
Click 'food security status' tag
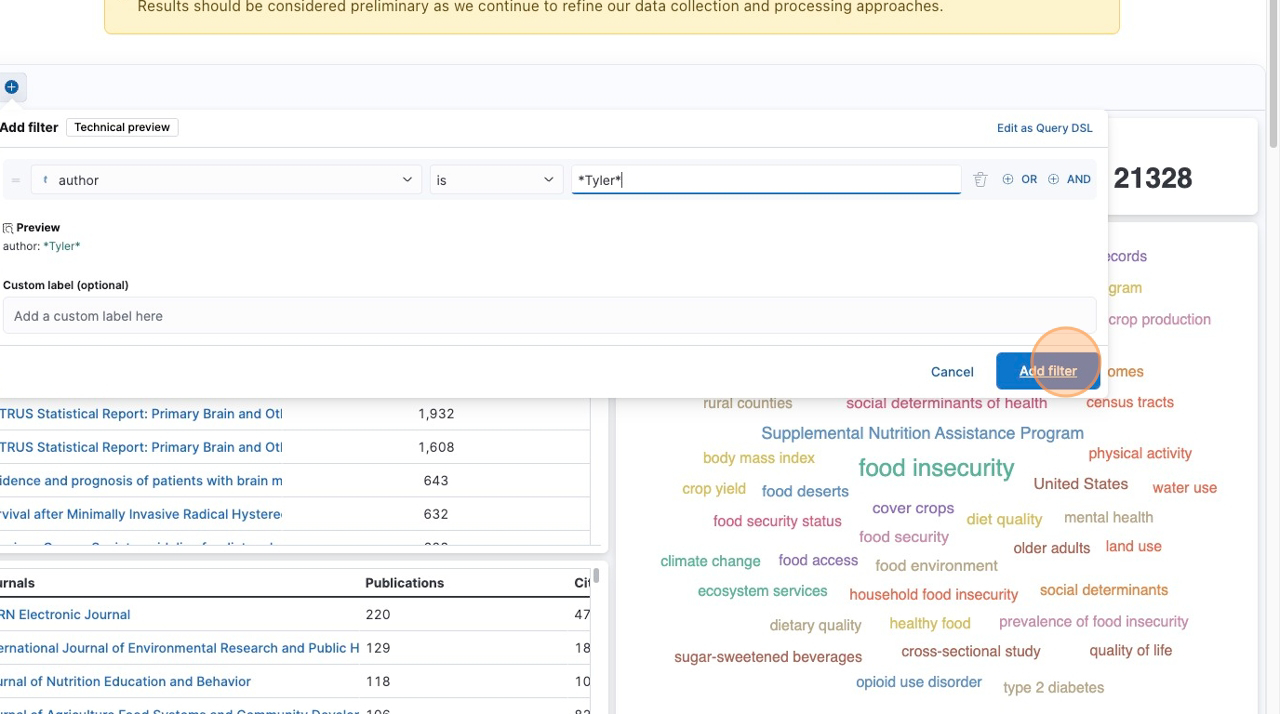[x=777, y=521]
